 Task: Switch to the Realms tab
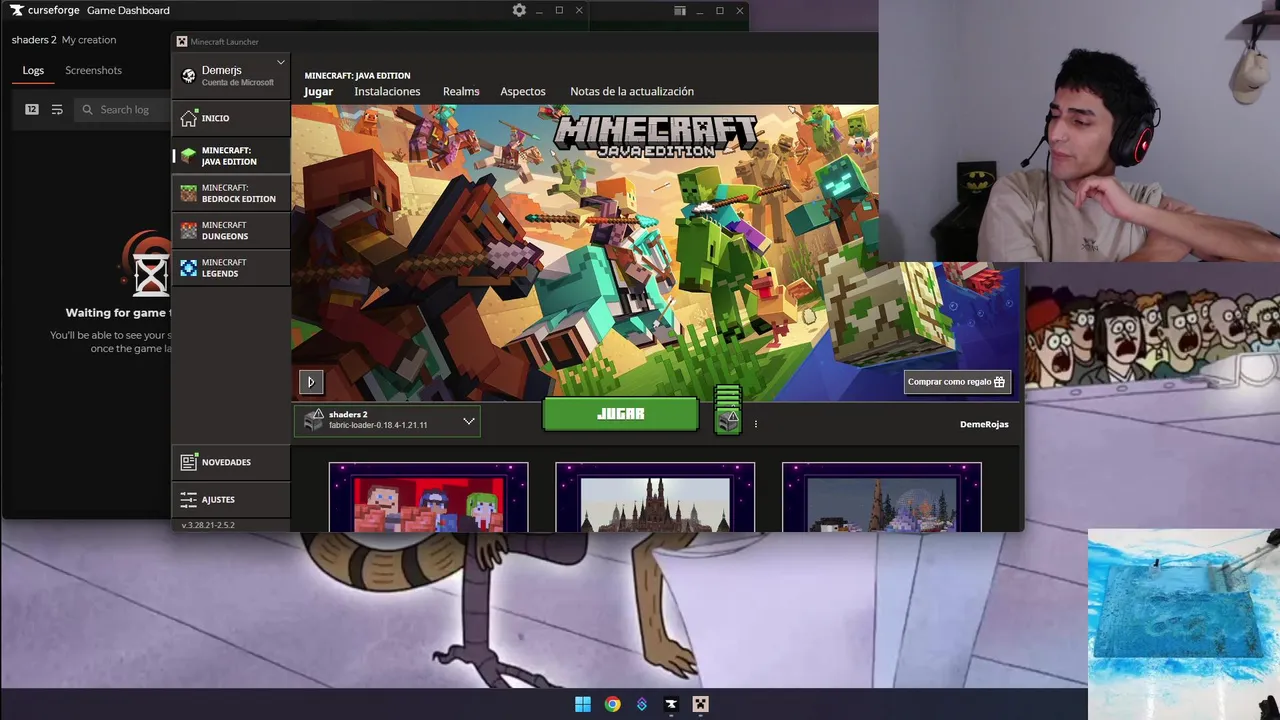pyautogui.click(x=461, y=92)
